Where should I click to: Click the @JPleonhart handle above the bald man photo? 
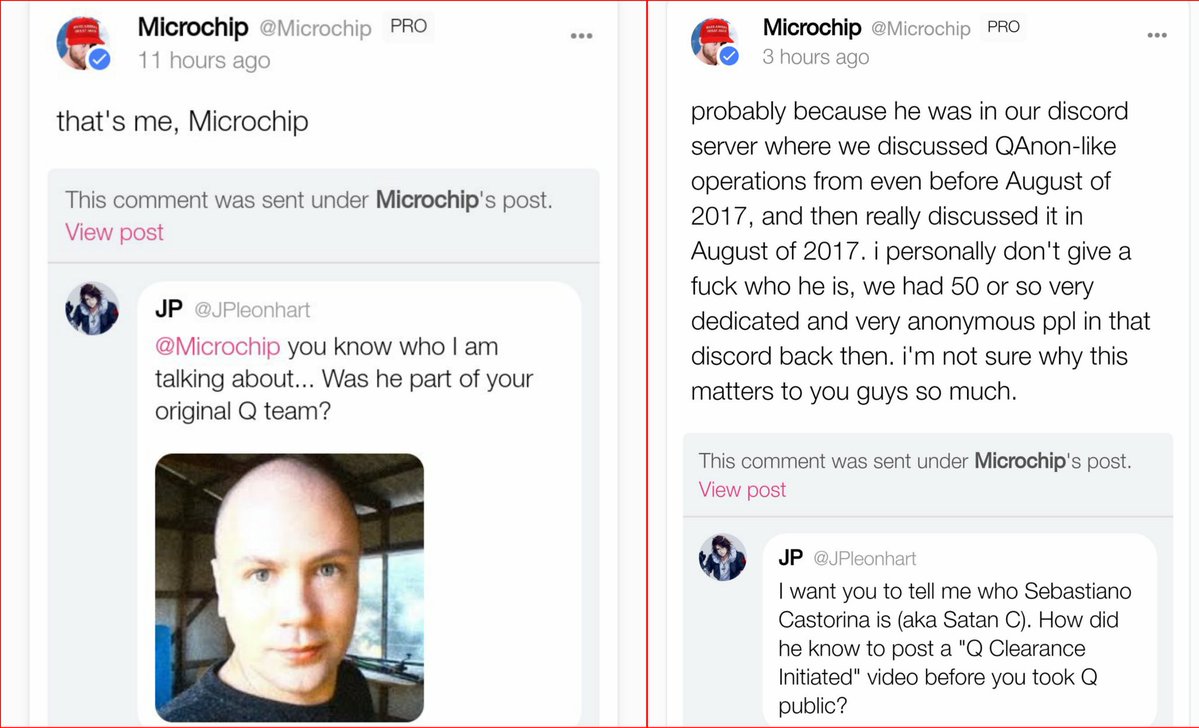252,310
